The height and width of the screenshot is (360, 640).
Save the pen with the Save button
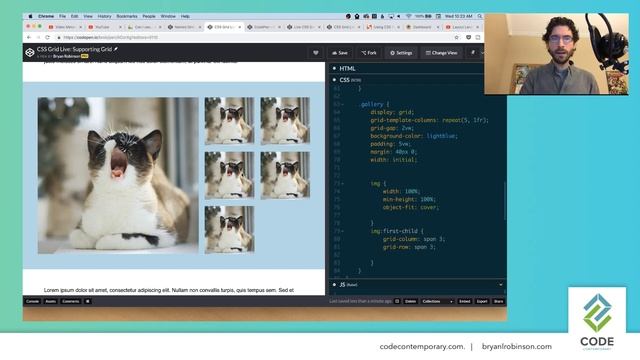pos(340,53)
